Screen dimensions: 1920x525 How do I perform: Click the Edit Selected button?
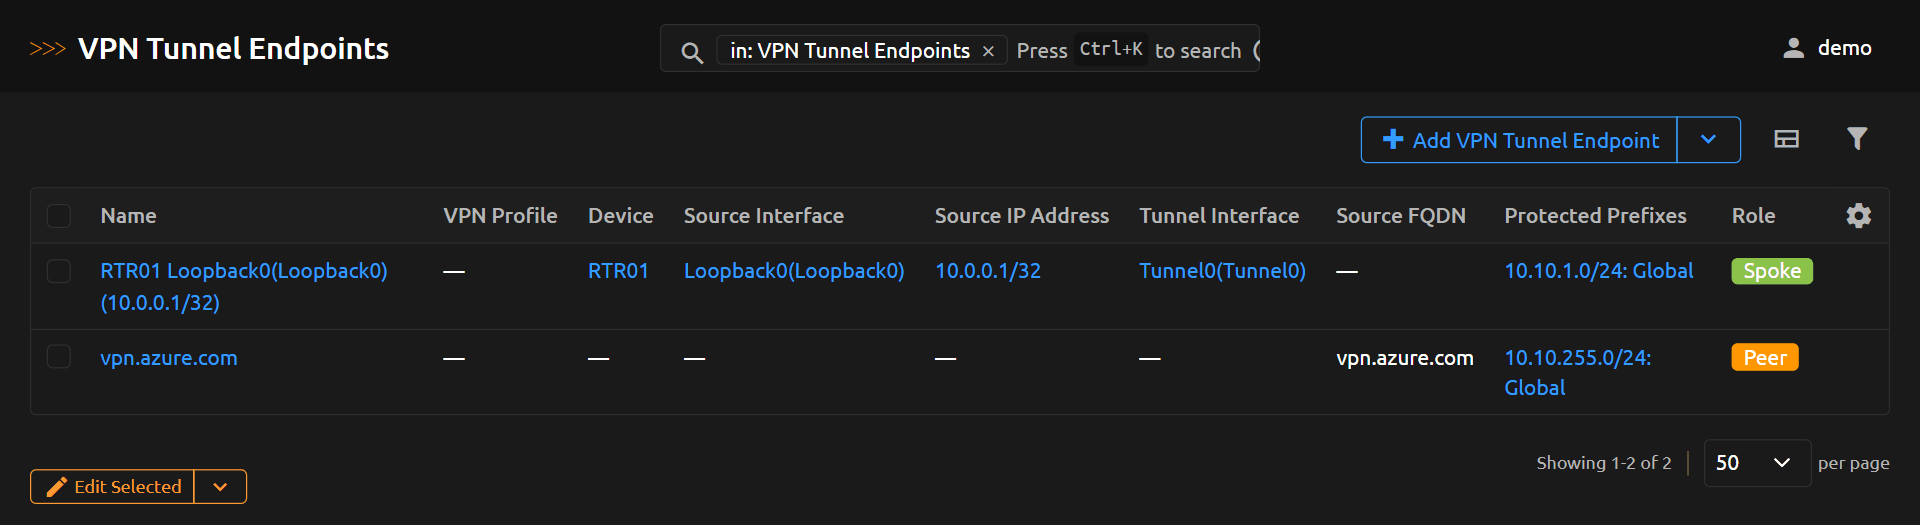coord(113,487)
